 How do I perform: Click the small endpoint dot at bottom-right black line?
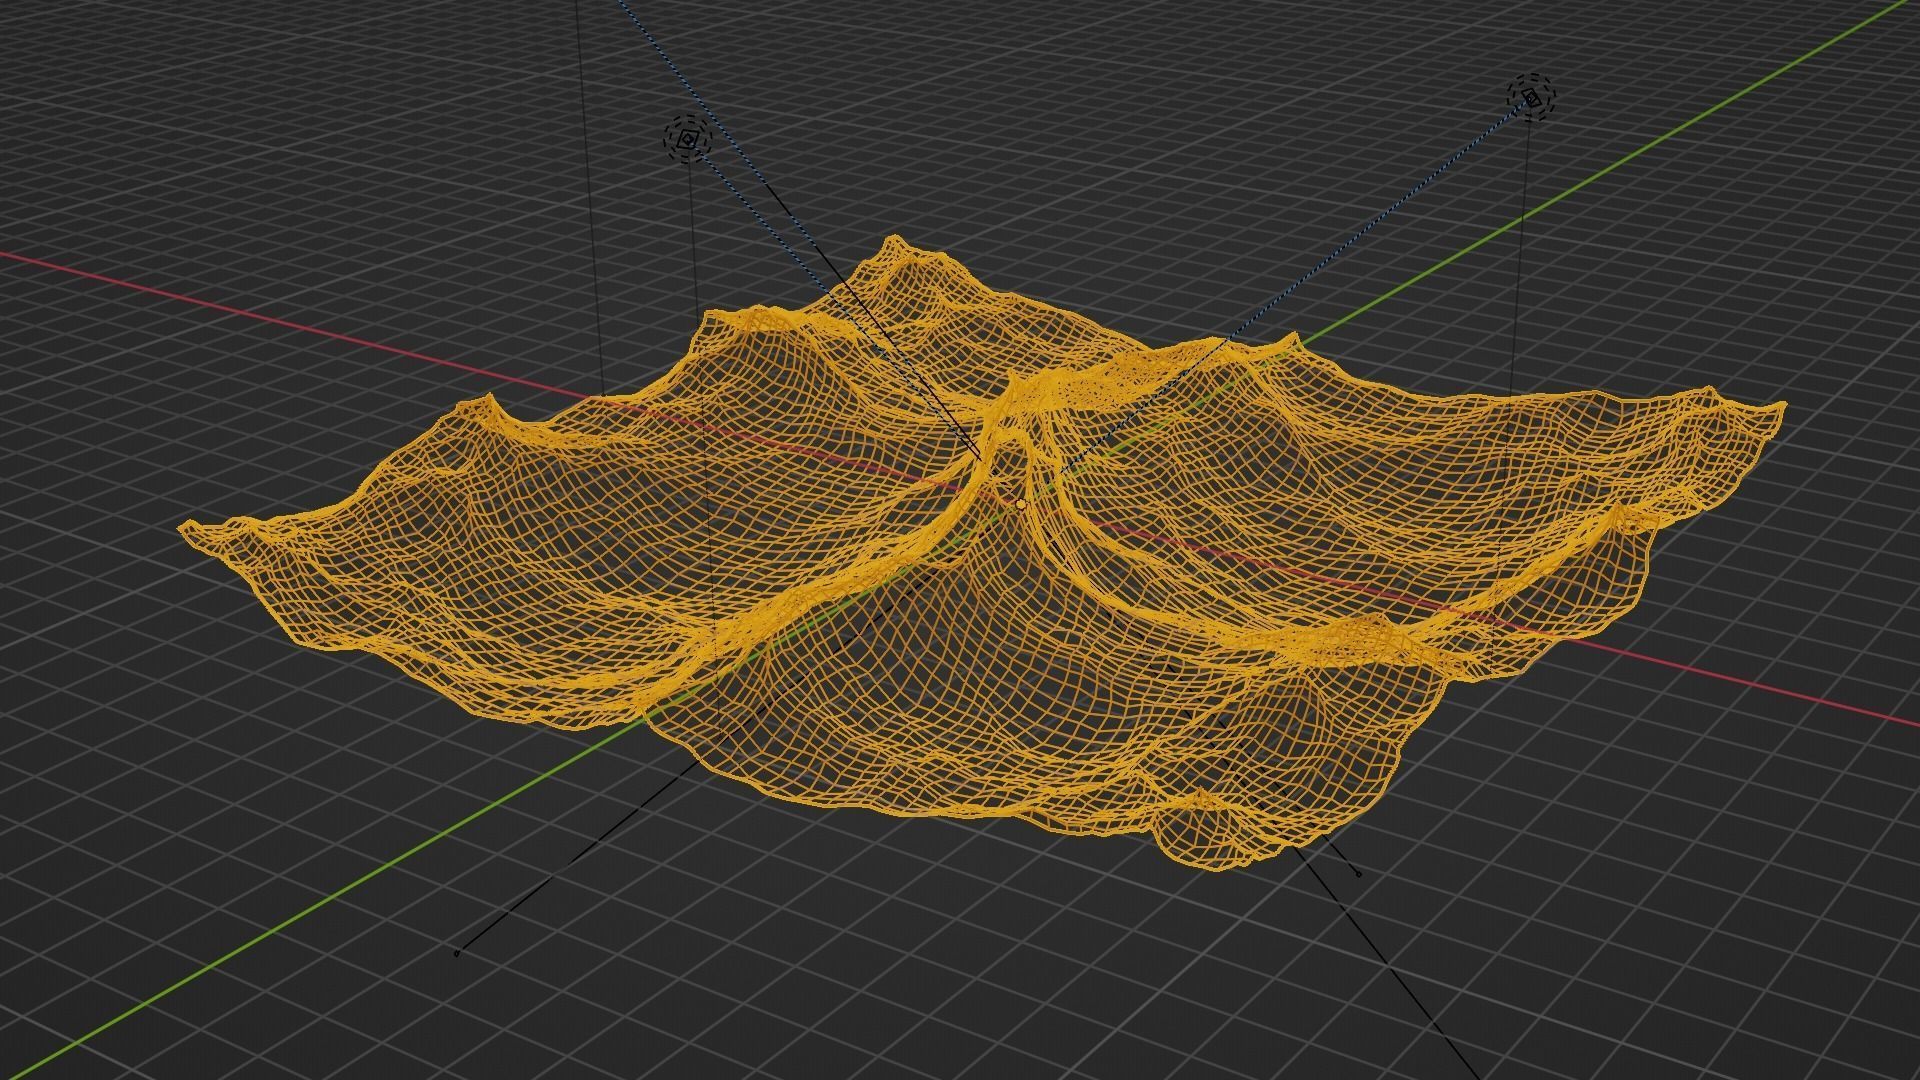click(x=1357, y=874)
